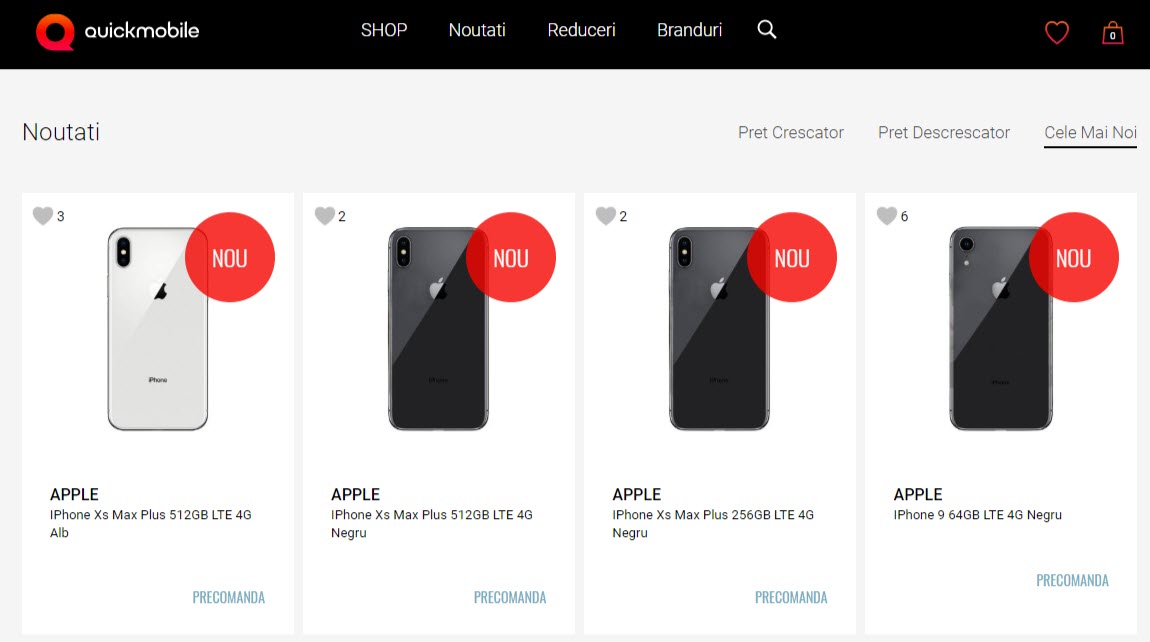Sort products by Pret Descrescator
1150x642 pixels.
943,132
